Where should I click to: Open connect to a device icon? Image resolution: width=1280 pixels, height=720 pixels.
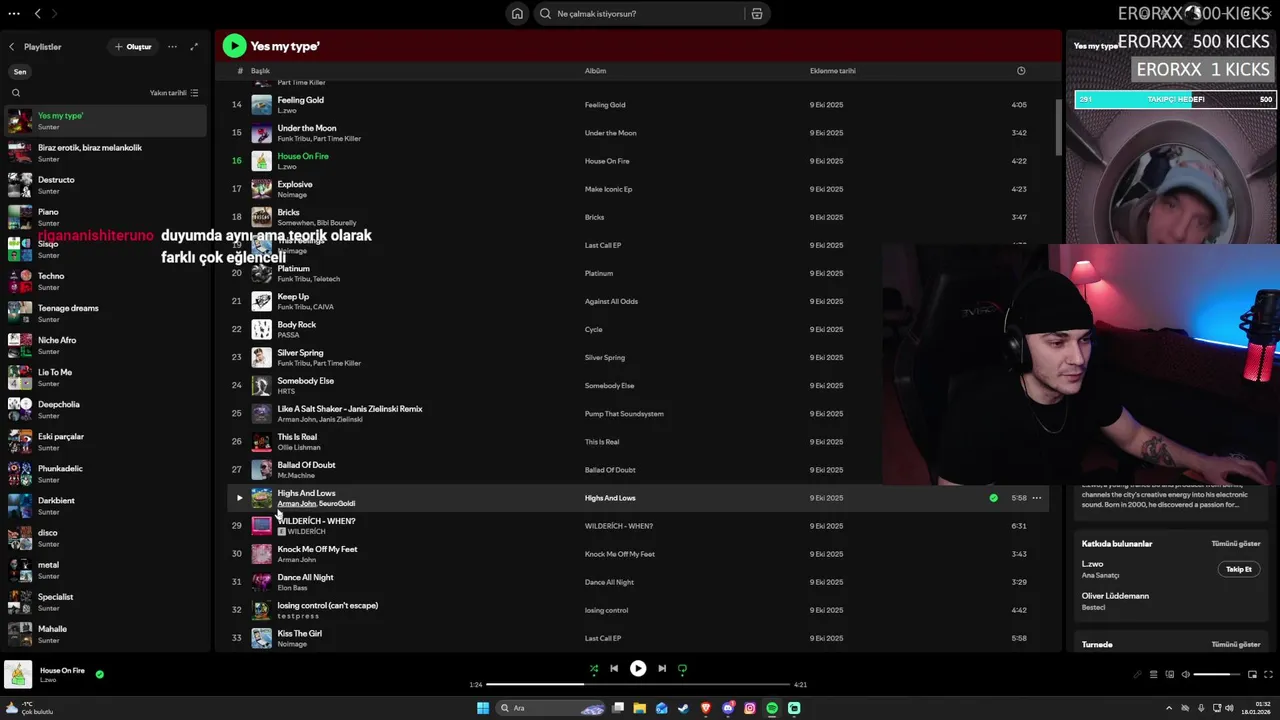click(1169, 675)
